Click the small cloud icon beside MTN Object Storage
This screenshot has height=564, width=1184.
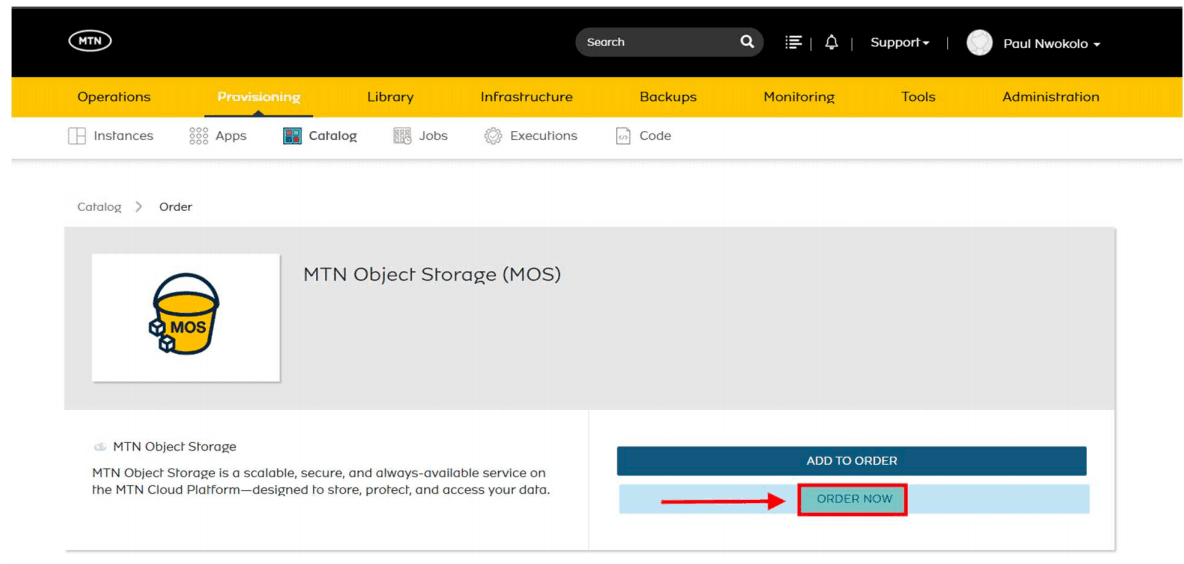tap(100, 447)
